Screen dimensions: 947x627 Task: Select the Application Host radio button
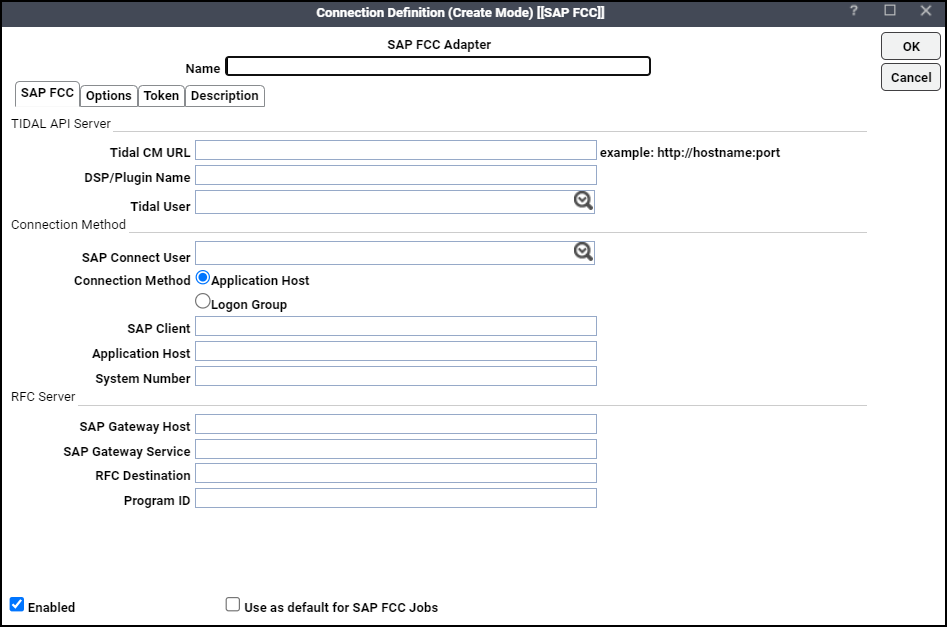203,278
